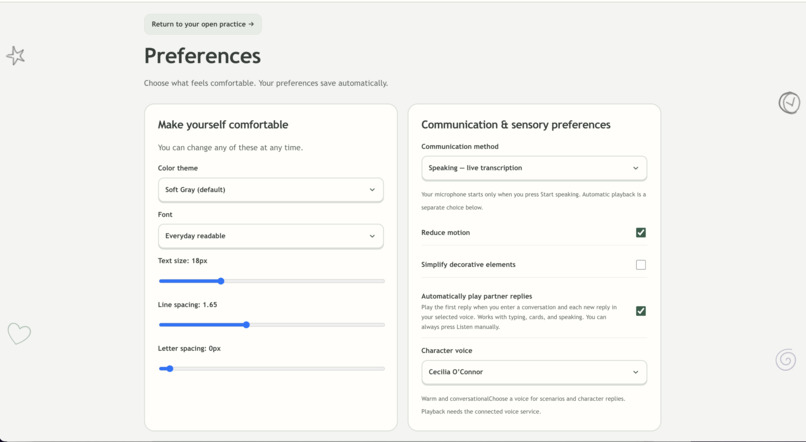The width and height of the screenshot is (806, 442).
Task: Click the Make yourself comfortable heading
Action: 223,124
